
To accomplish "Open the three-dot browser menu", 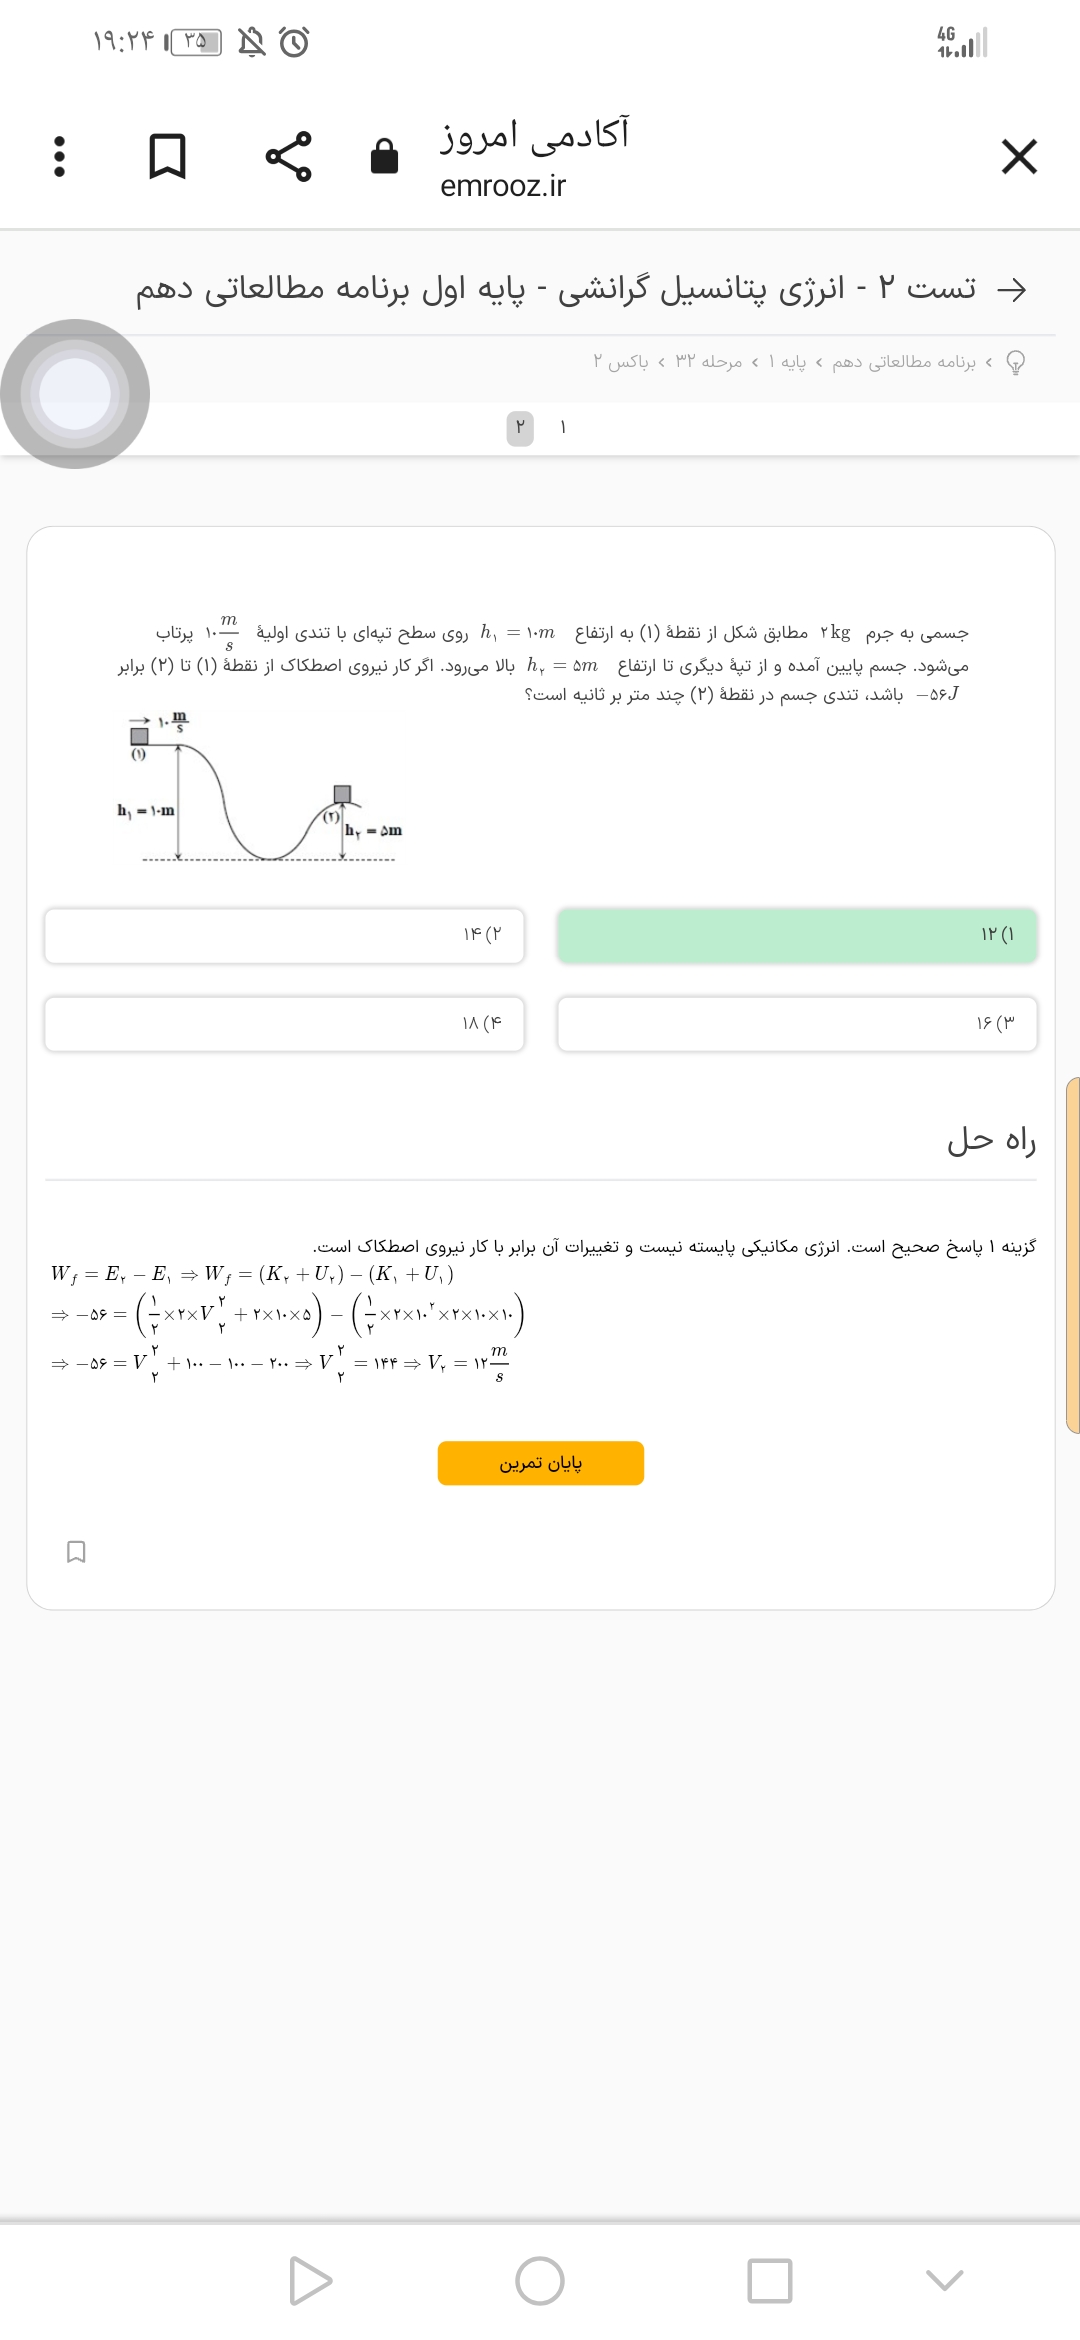I will tap(59, 157).
